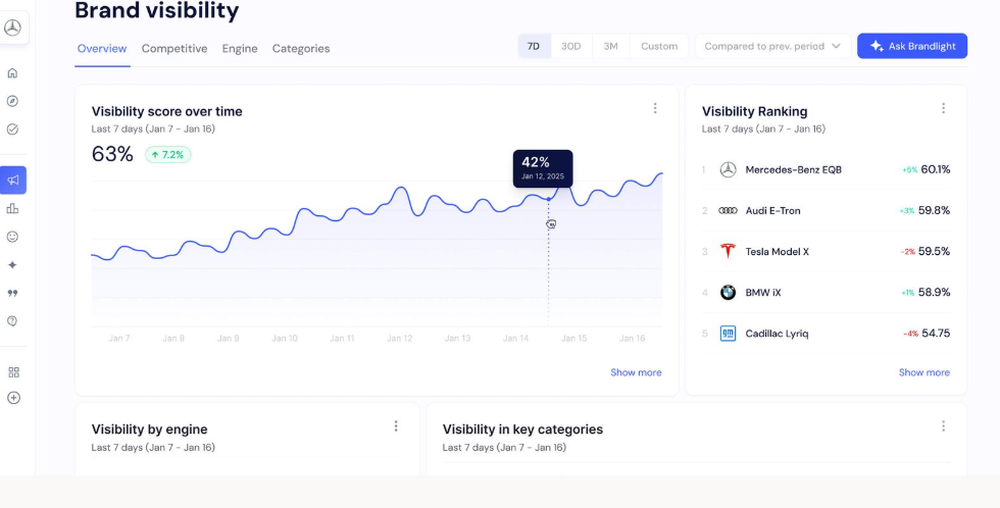The image size is (1000, 508).
Task: Open the home icon in the sidebar
Action: (13, 73)
